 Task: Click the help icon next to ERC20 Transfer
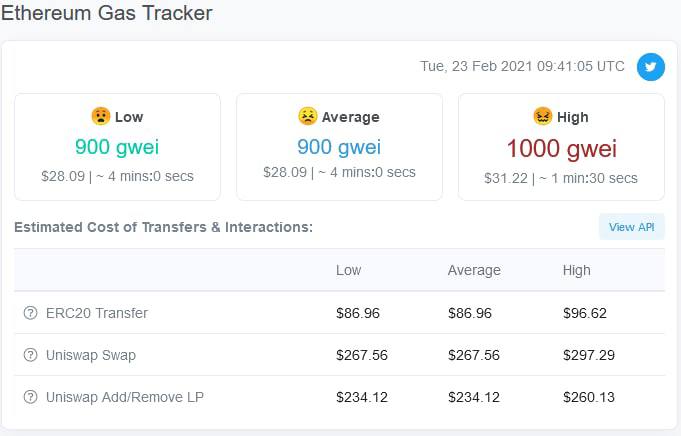pyautogui.click(x=30, y=313)
